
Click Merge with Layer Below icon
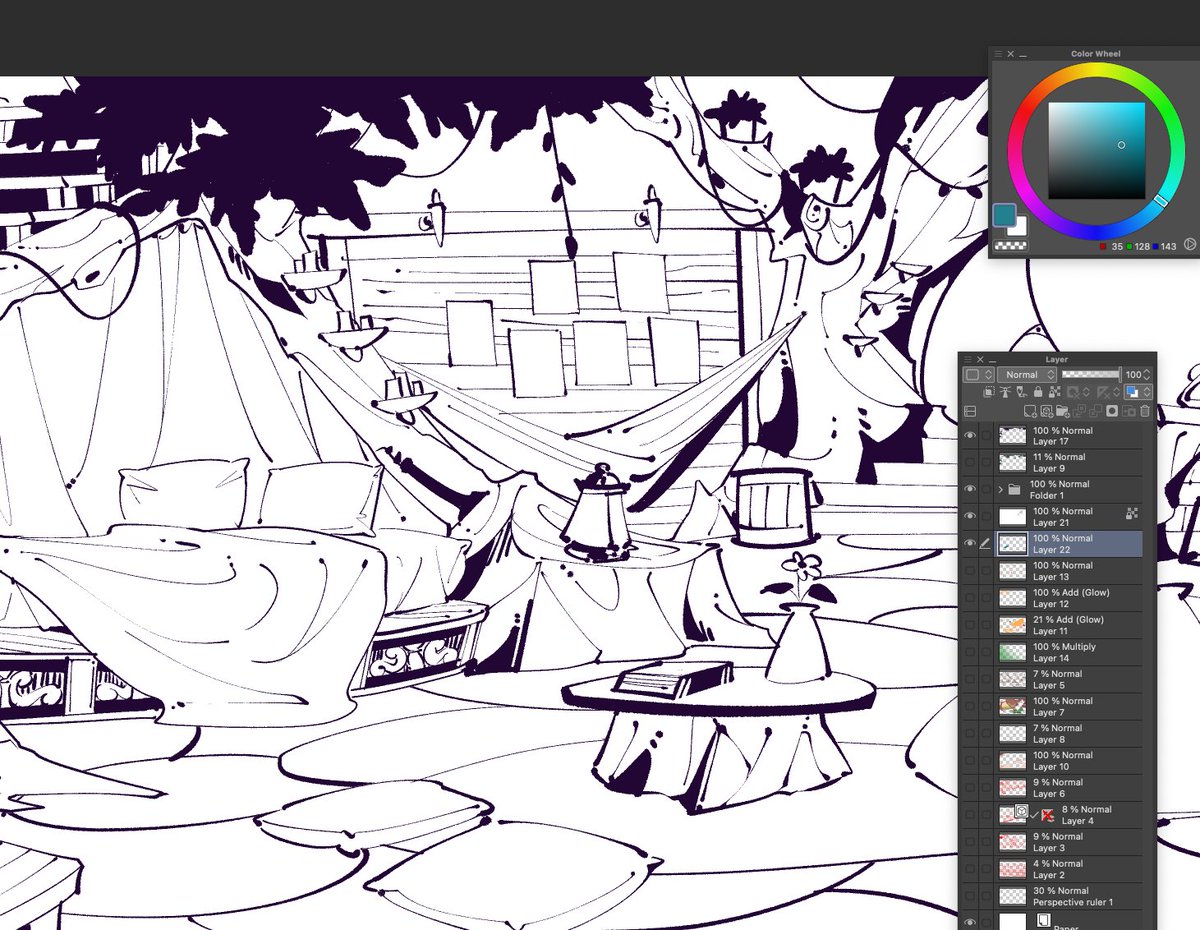1096,411
